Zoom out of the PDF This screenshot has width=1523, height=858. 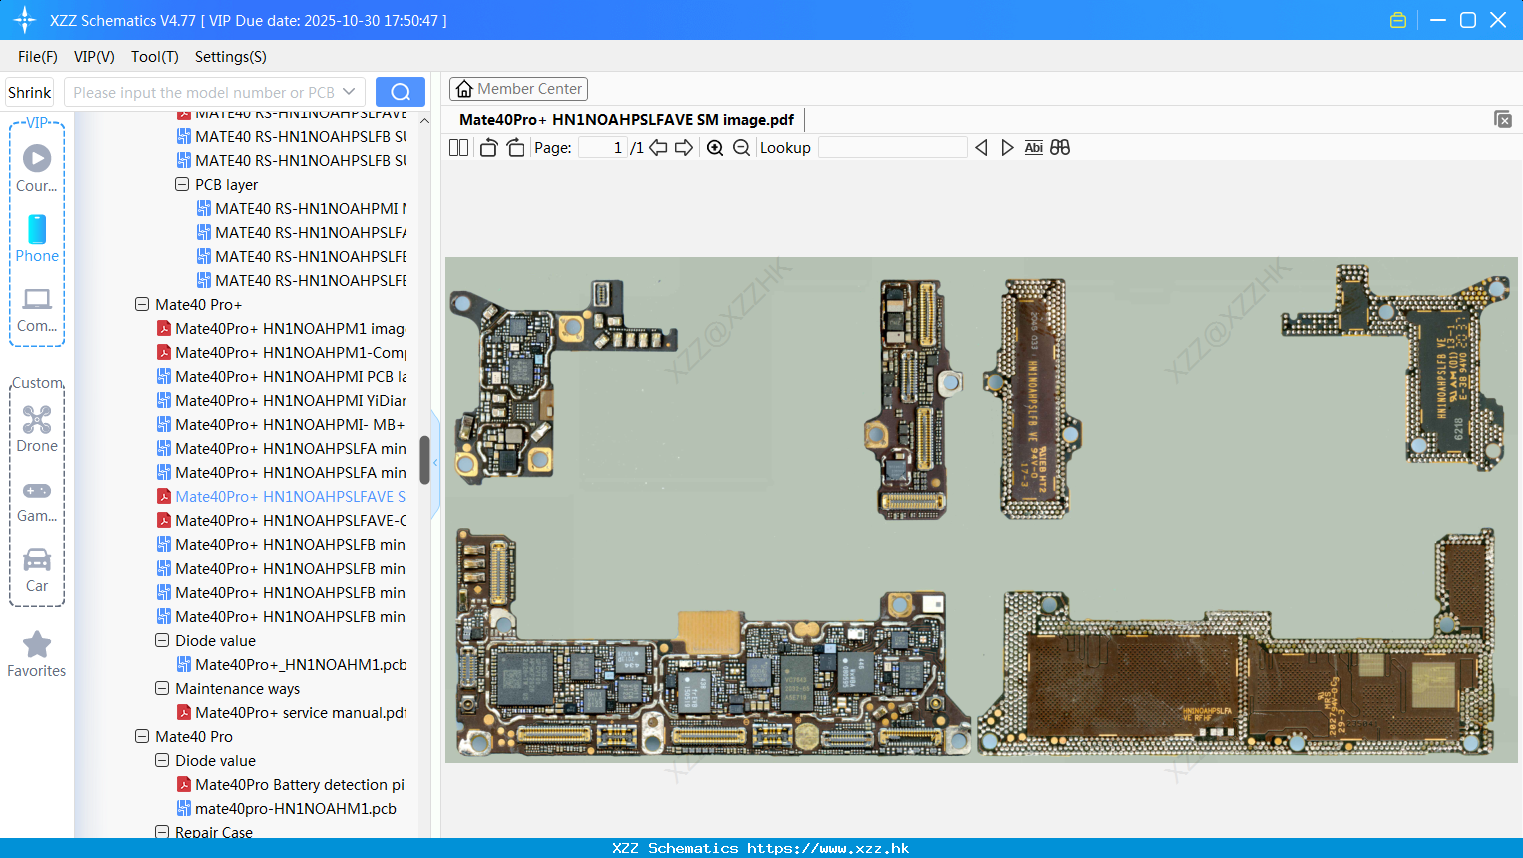741,147
